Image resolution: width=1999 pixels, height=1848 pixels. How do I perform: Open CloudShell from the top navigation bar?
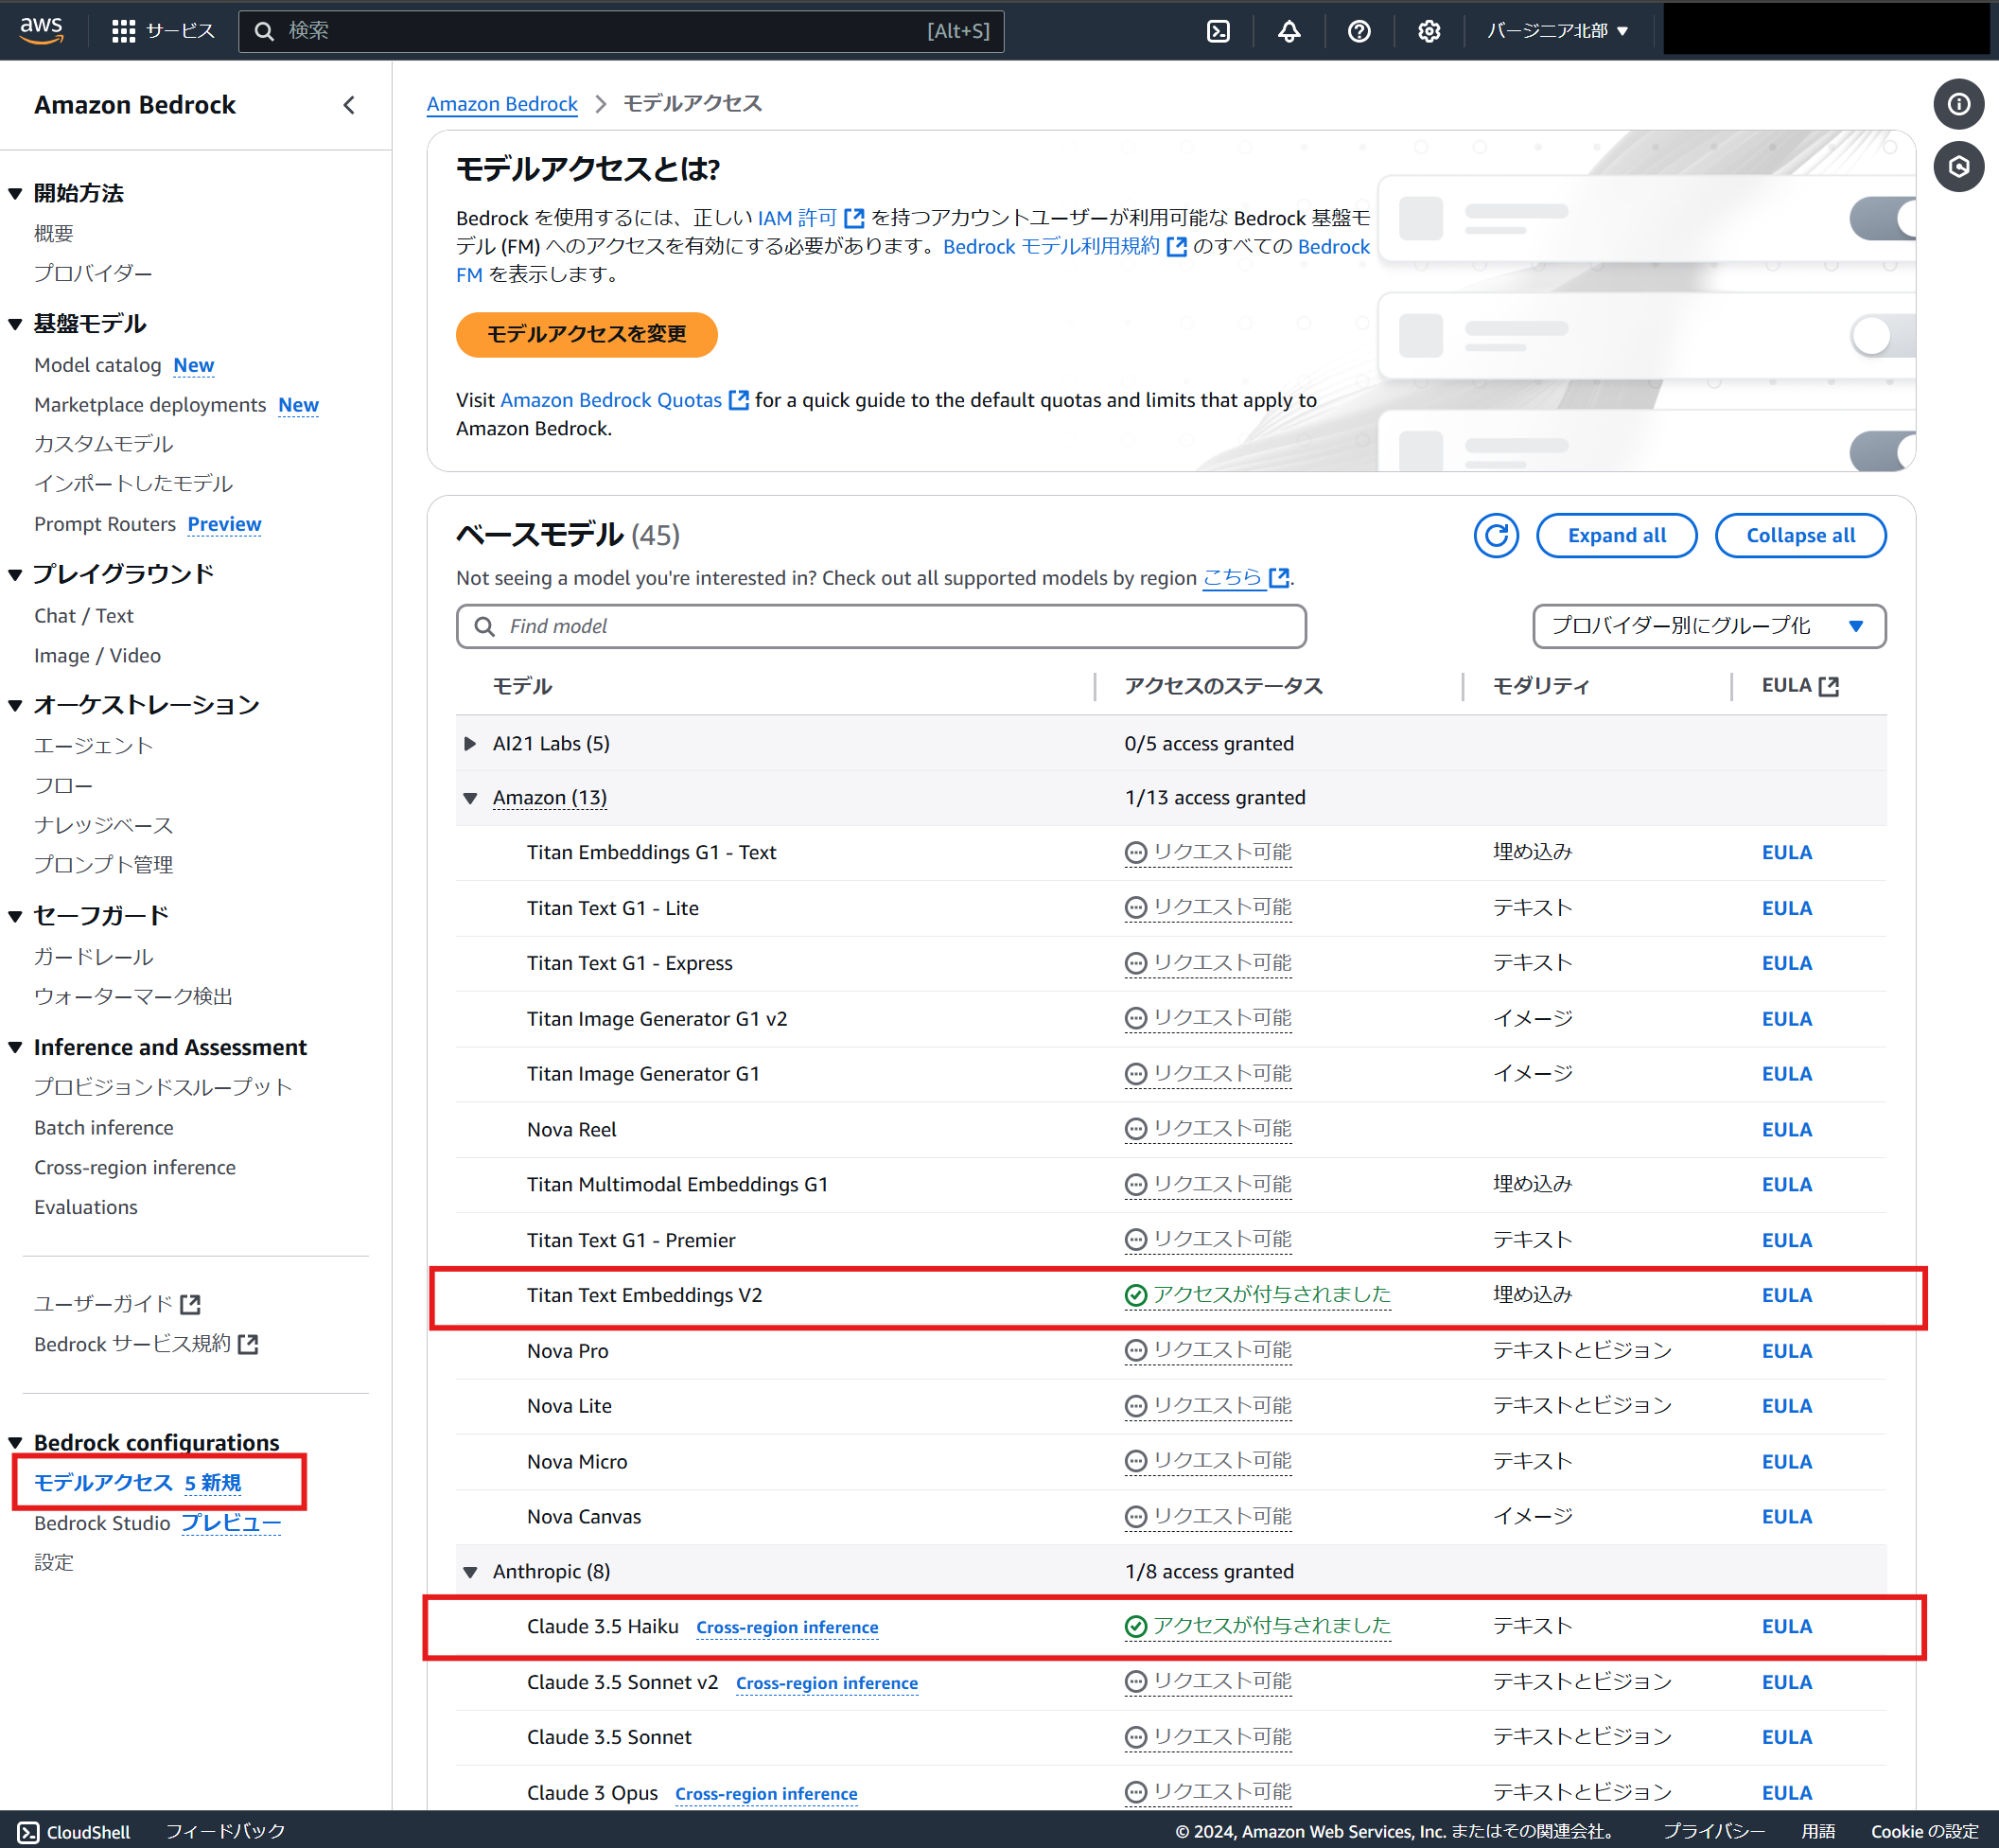1218,31
